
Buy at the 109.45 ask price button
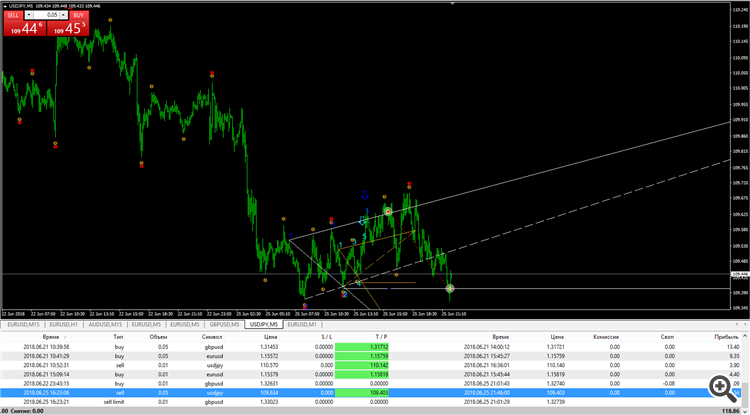point(68,28)
